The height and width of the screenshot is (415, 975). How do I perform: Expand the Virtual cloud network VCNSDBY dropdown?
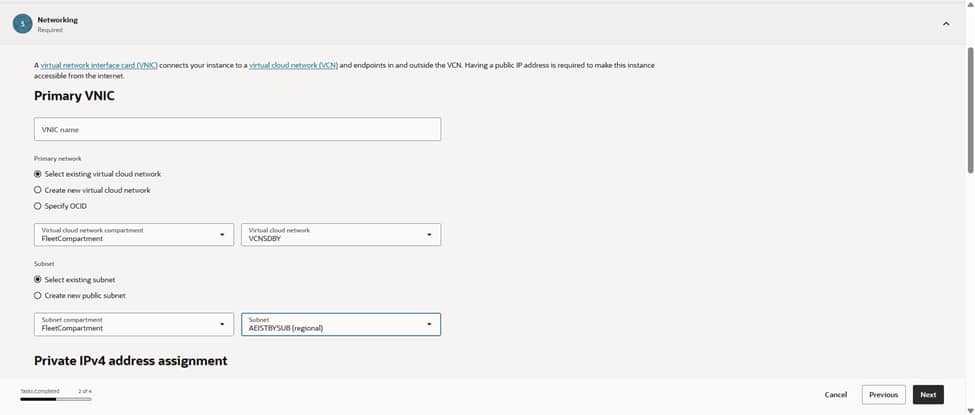tap(340, 235)
